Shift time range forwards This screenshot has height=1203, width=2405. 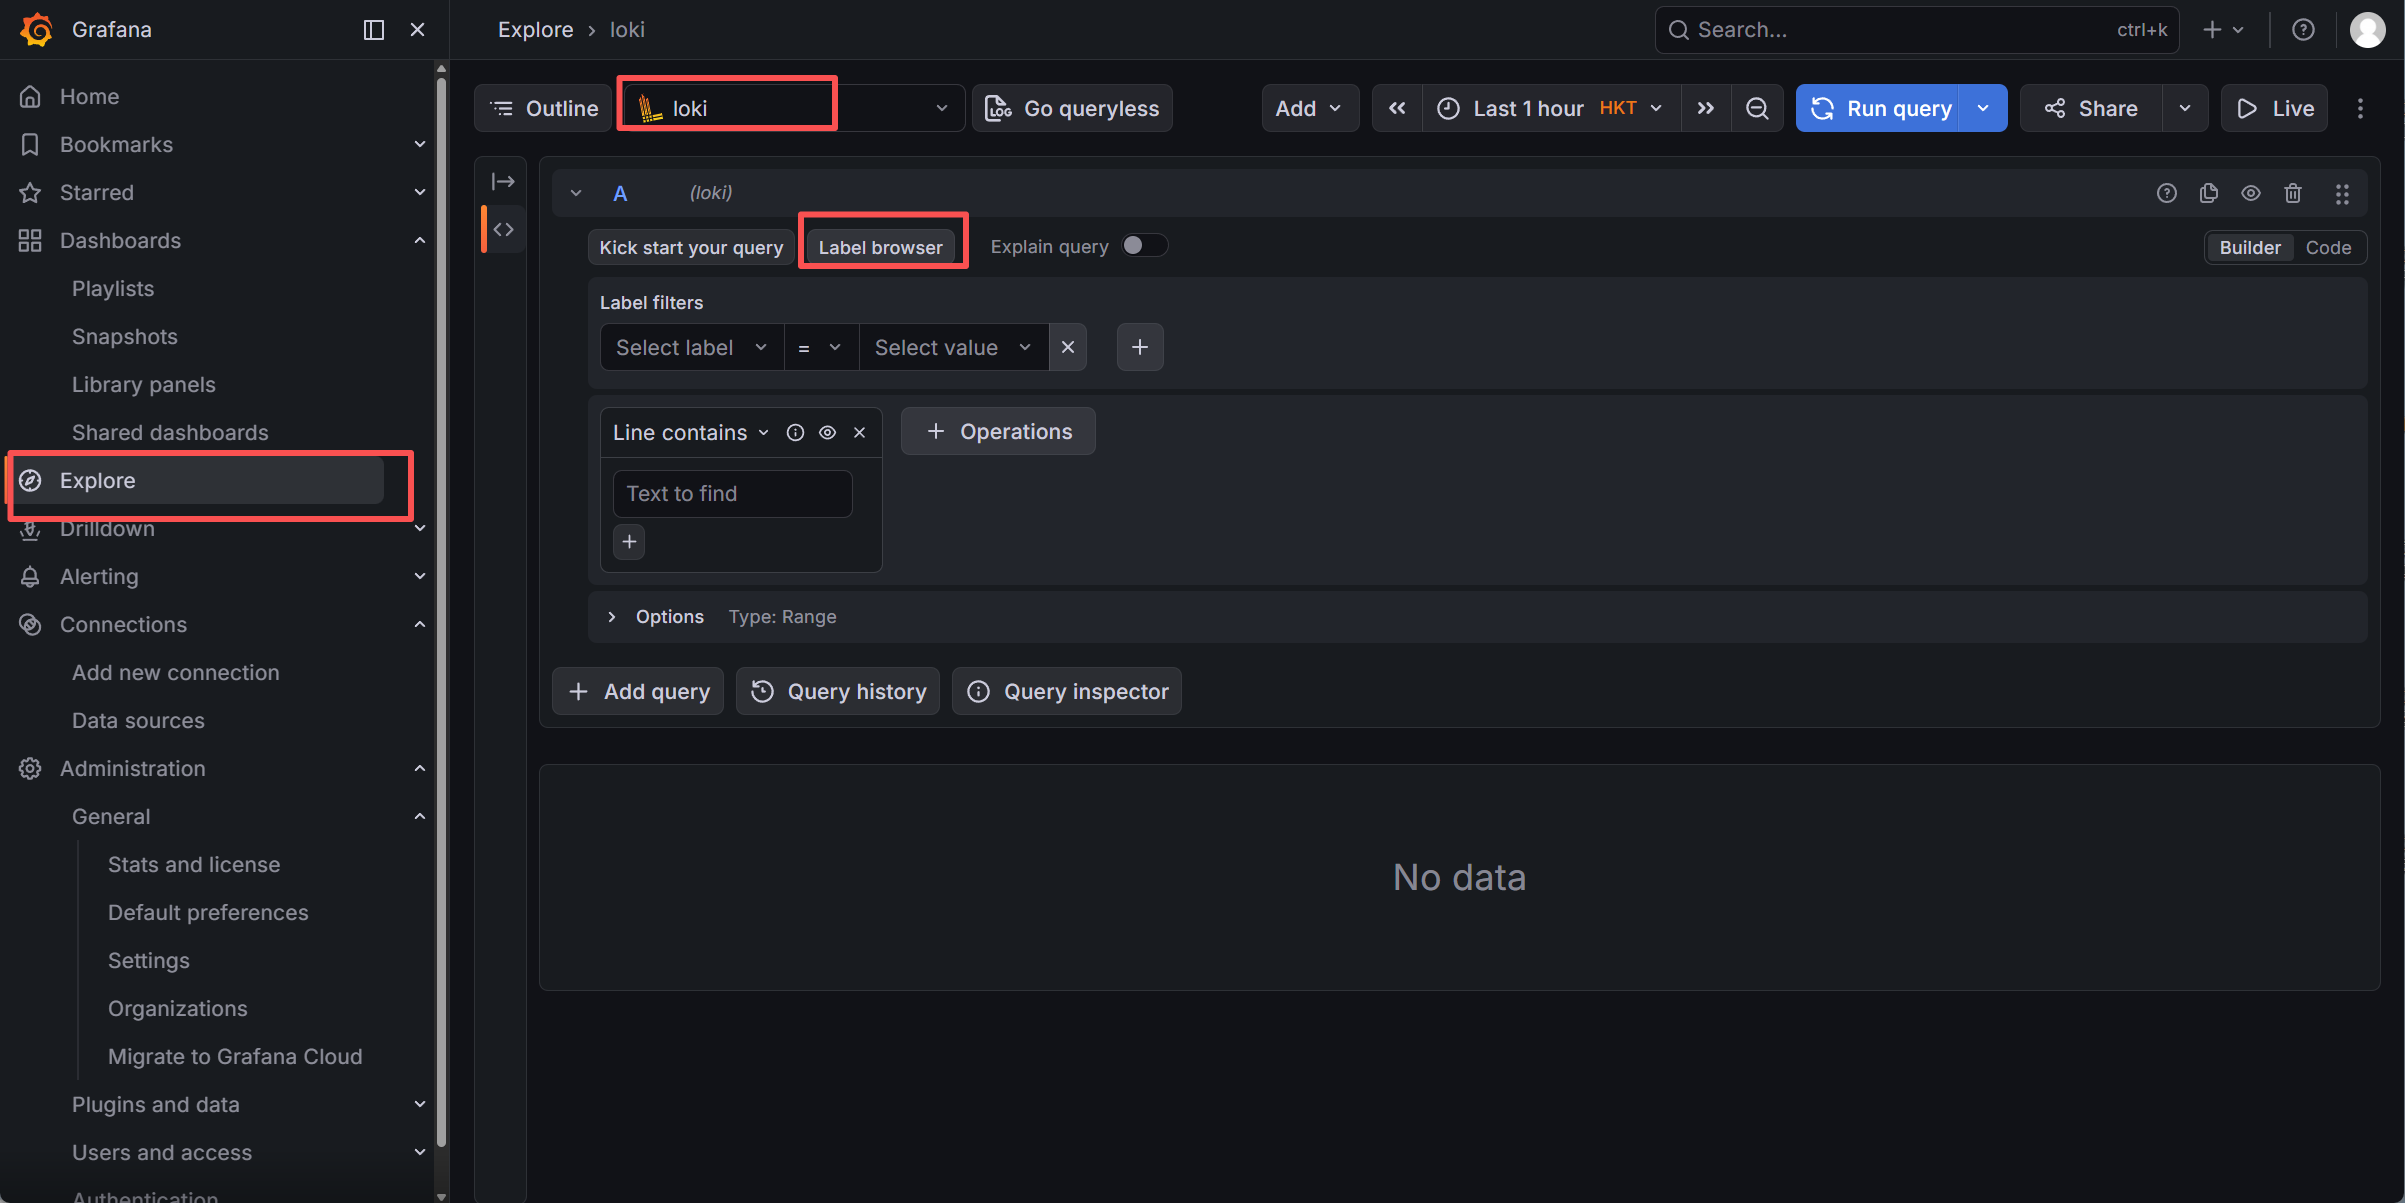(1706, 108)
